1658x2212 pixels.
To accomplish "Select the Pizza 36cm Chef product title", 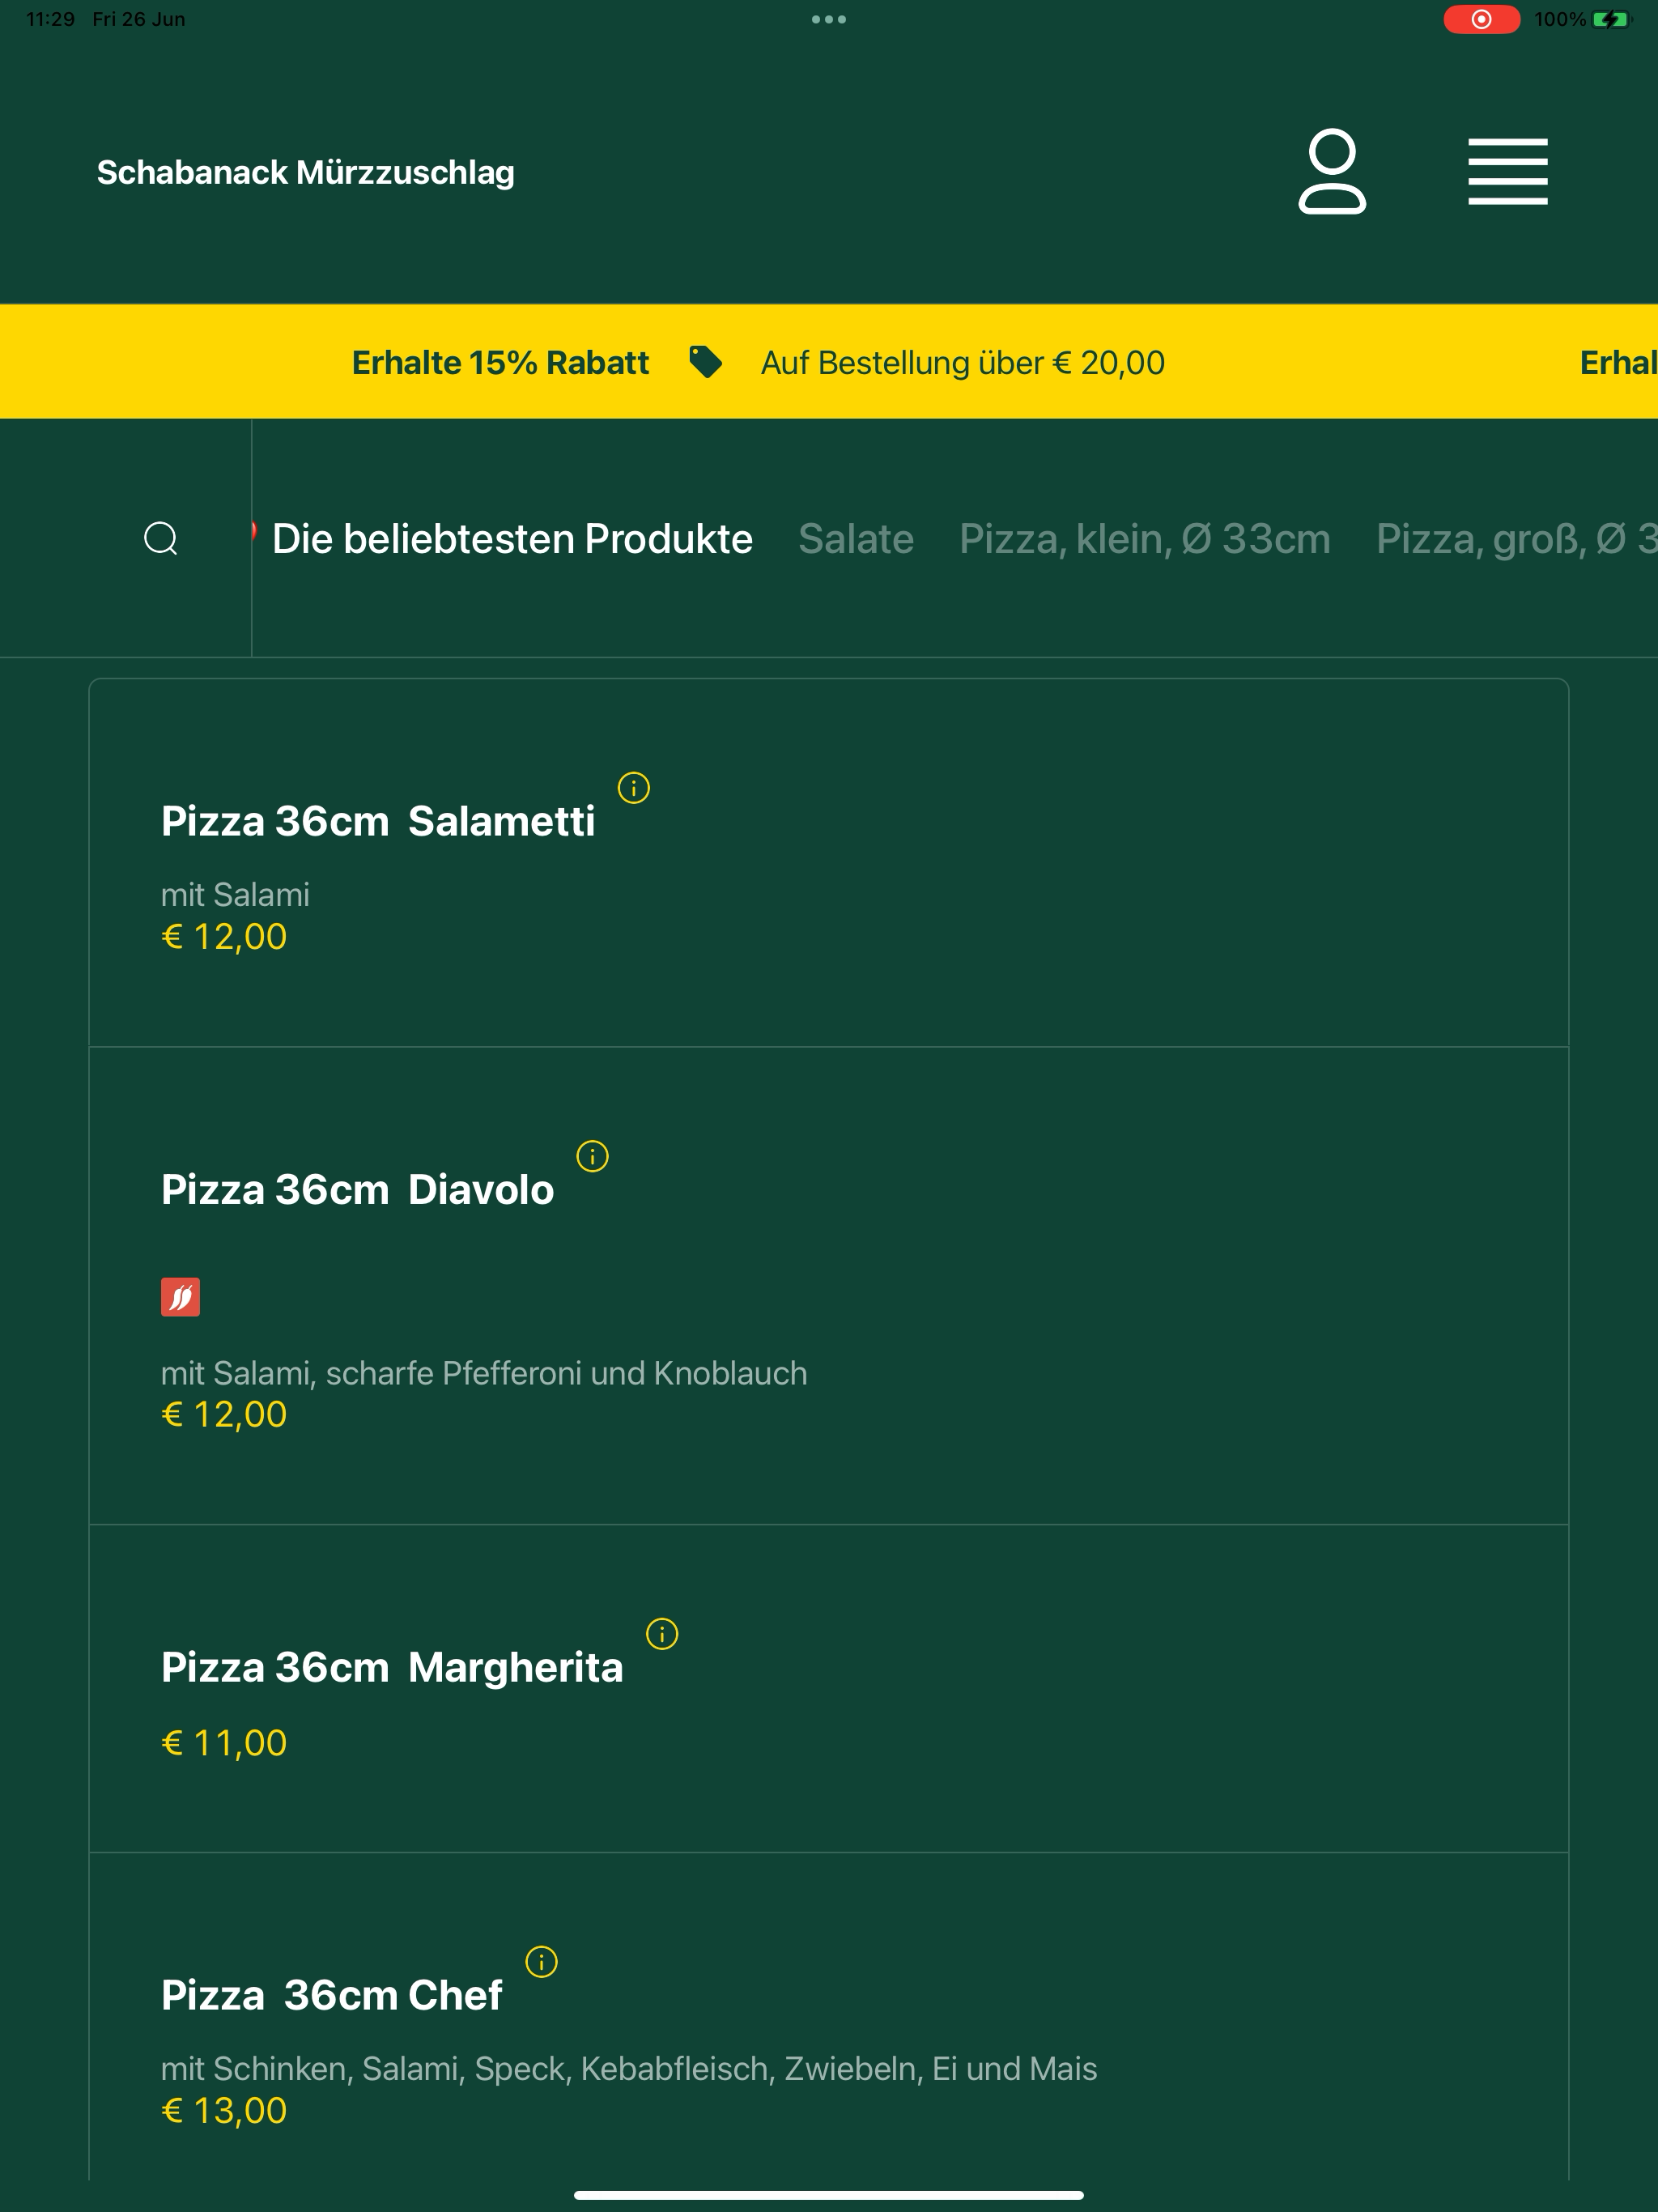I will (331, 1996).
